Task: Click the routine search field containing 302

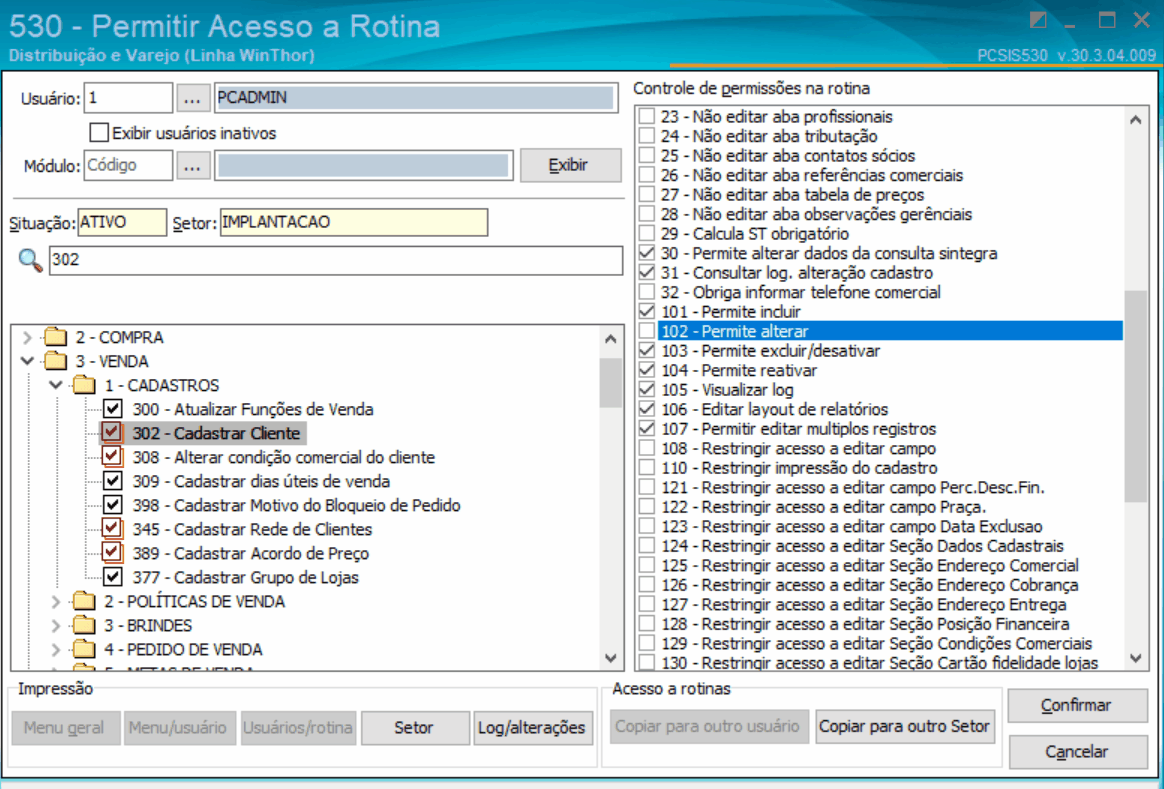Action: [336, 261]
